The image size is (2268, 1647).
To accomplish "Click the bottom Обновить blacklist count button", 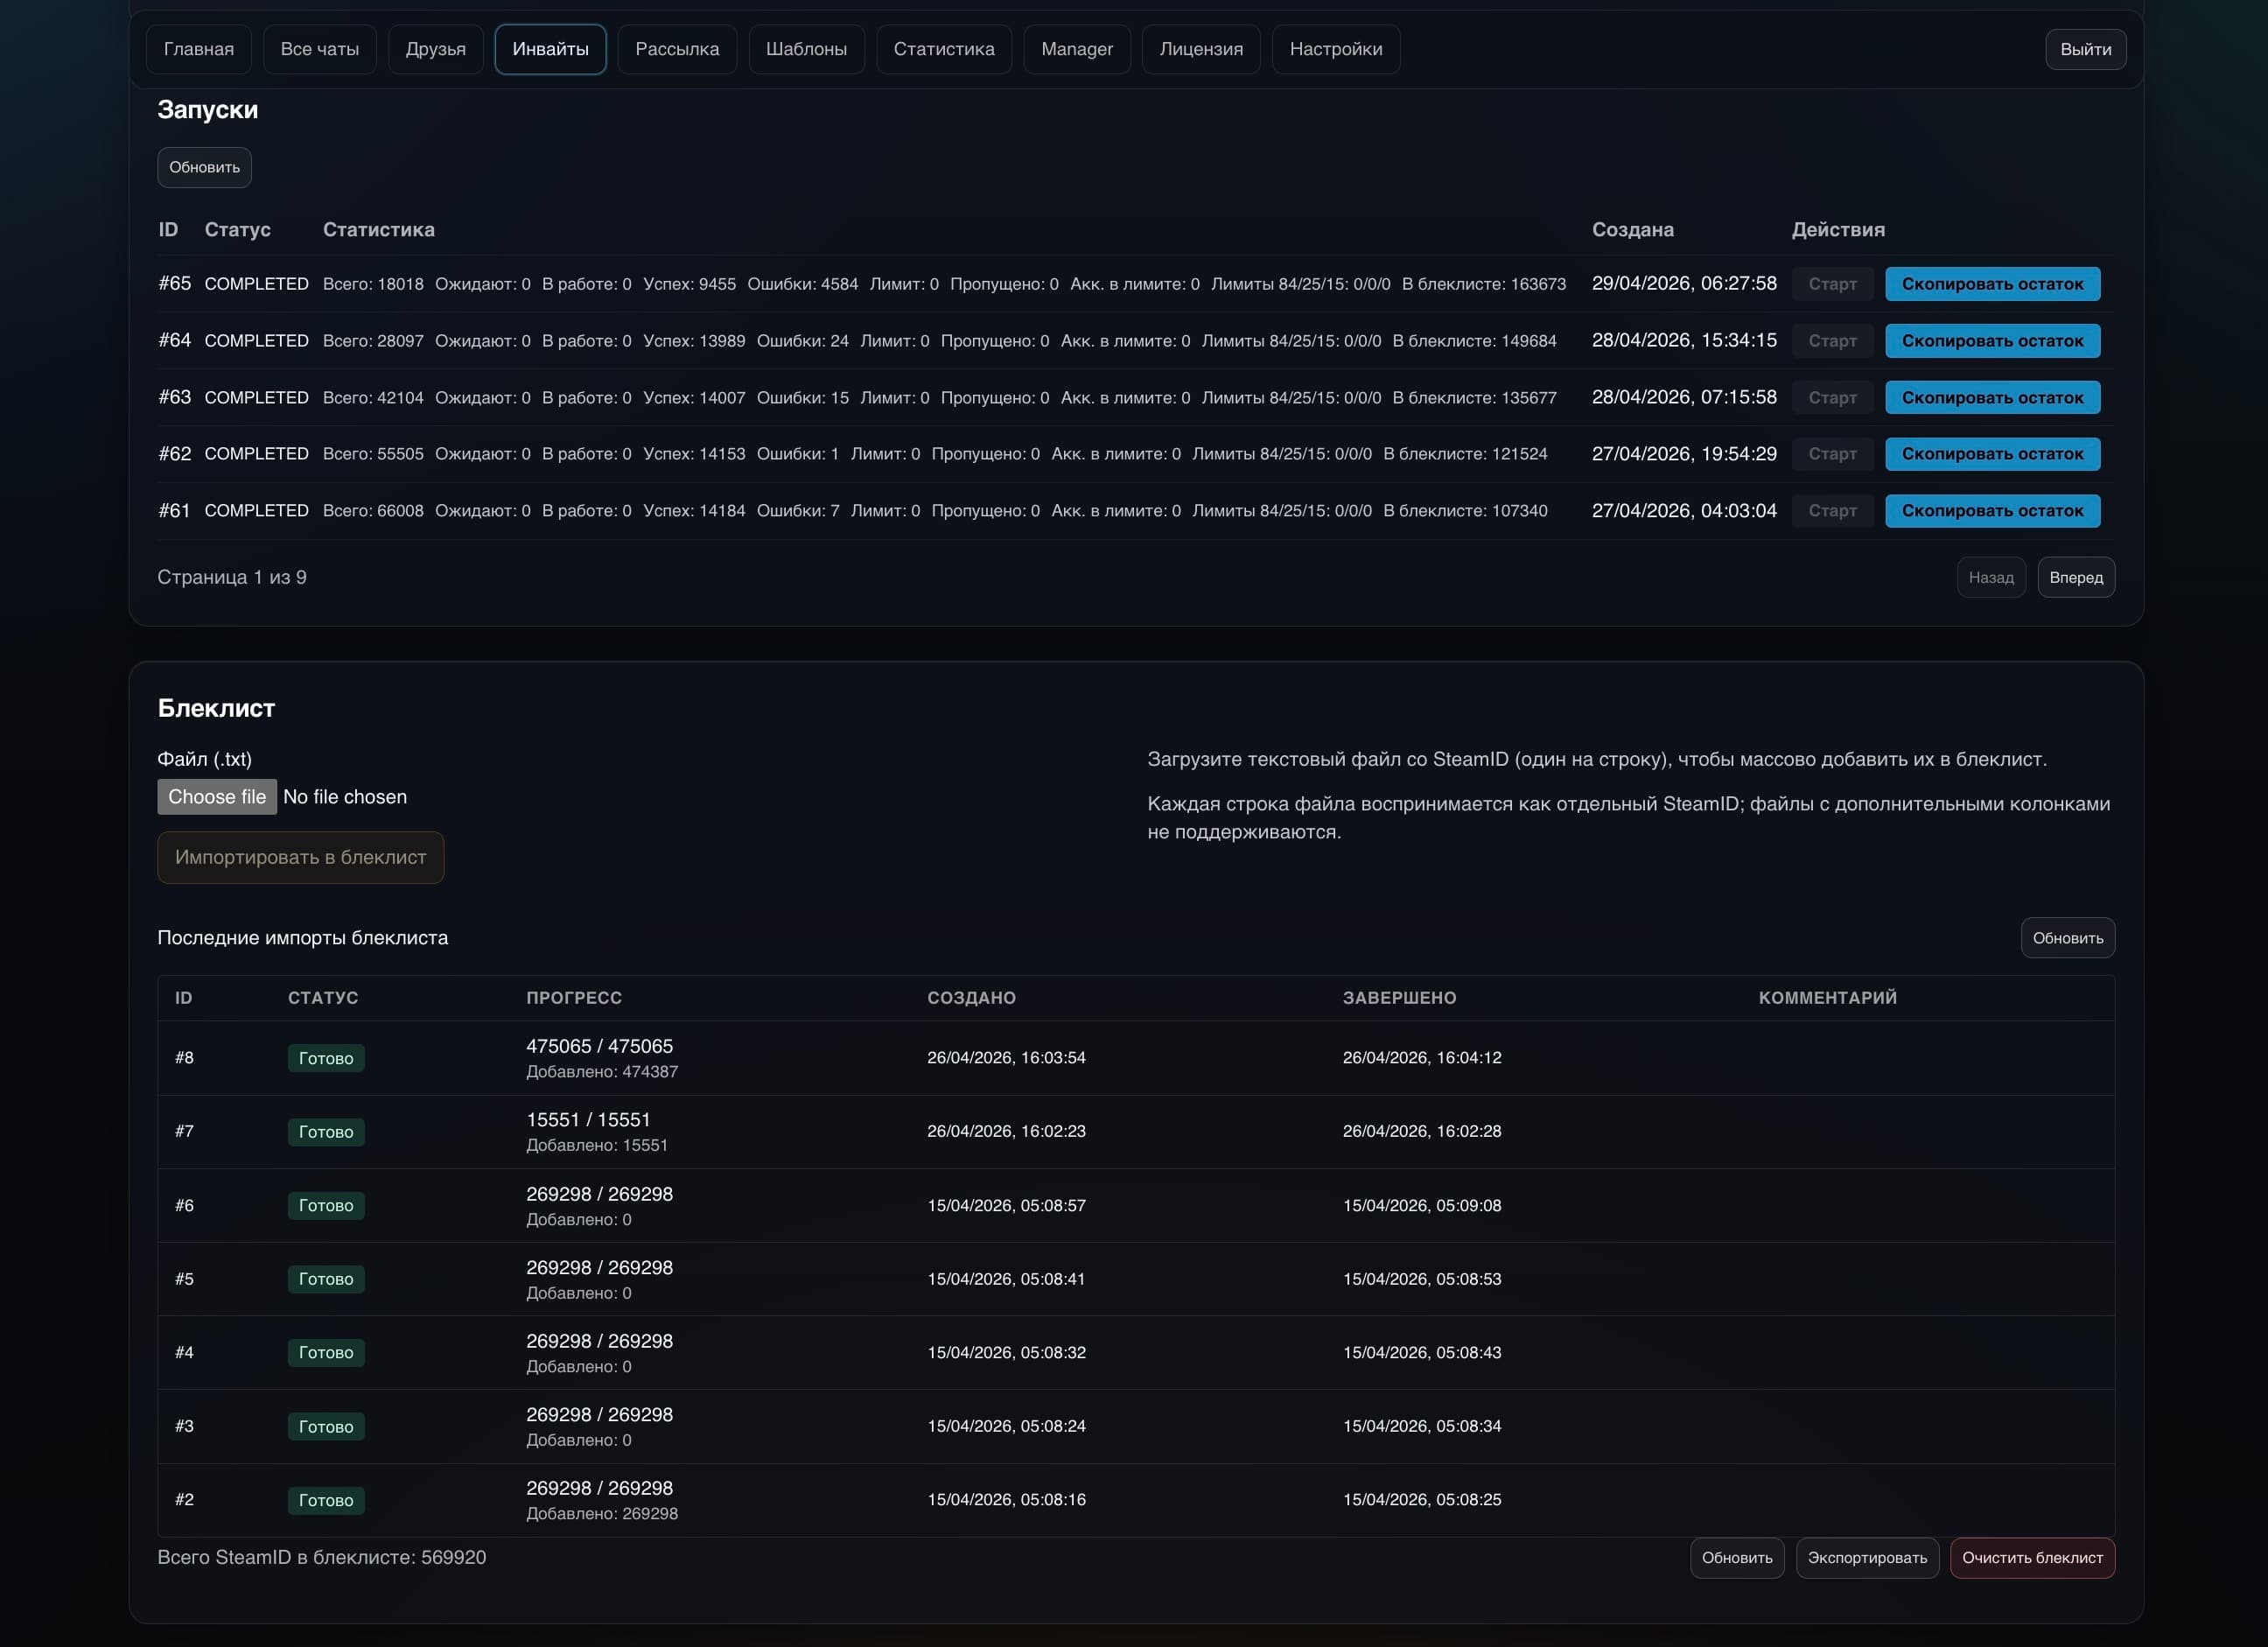I will [x=1737, y=1558].
